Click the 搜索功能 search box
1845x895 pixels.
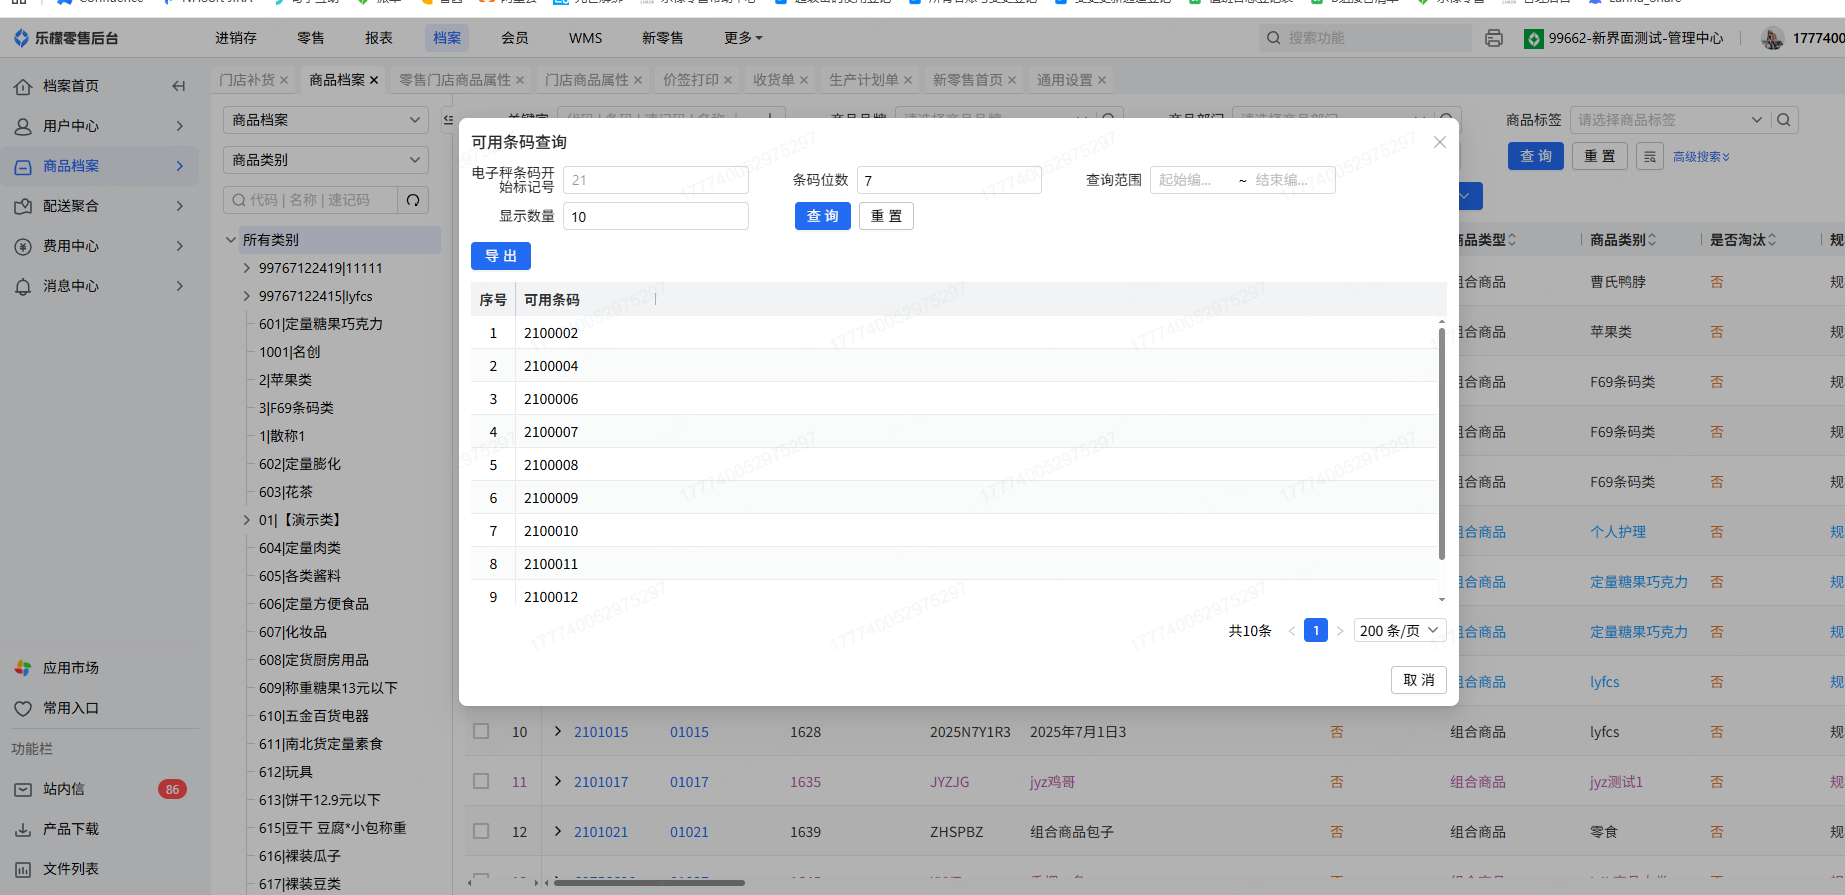[1366, 38]
